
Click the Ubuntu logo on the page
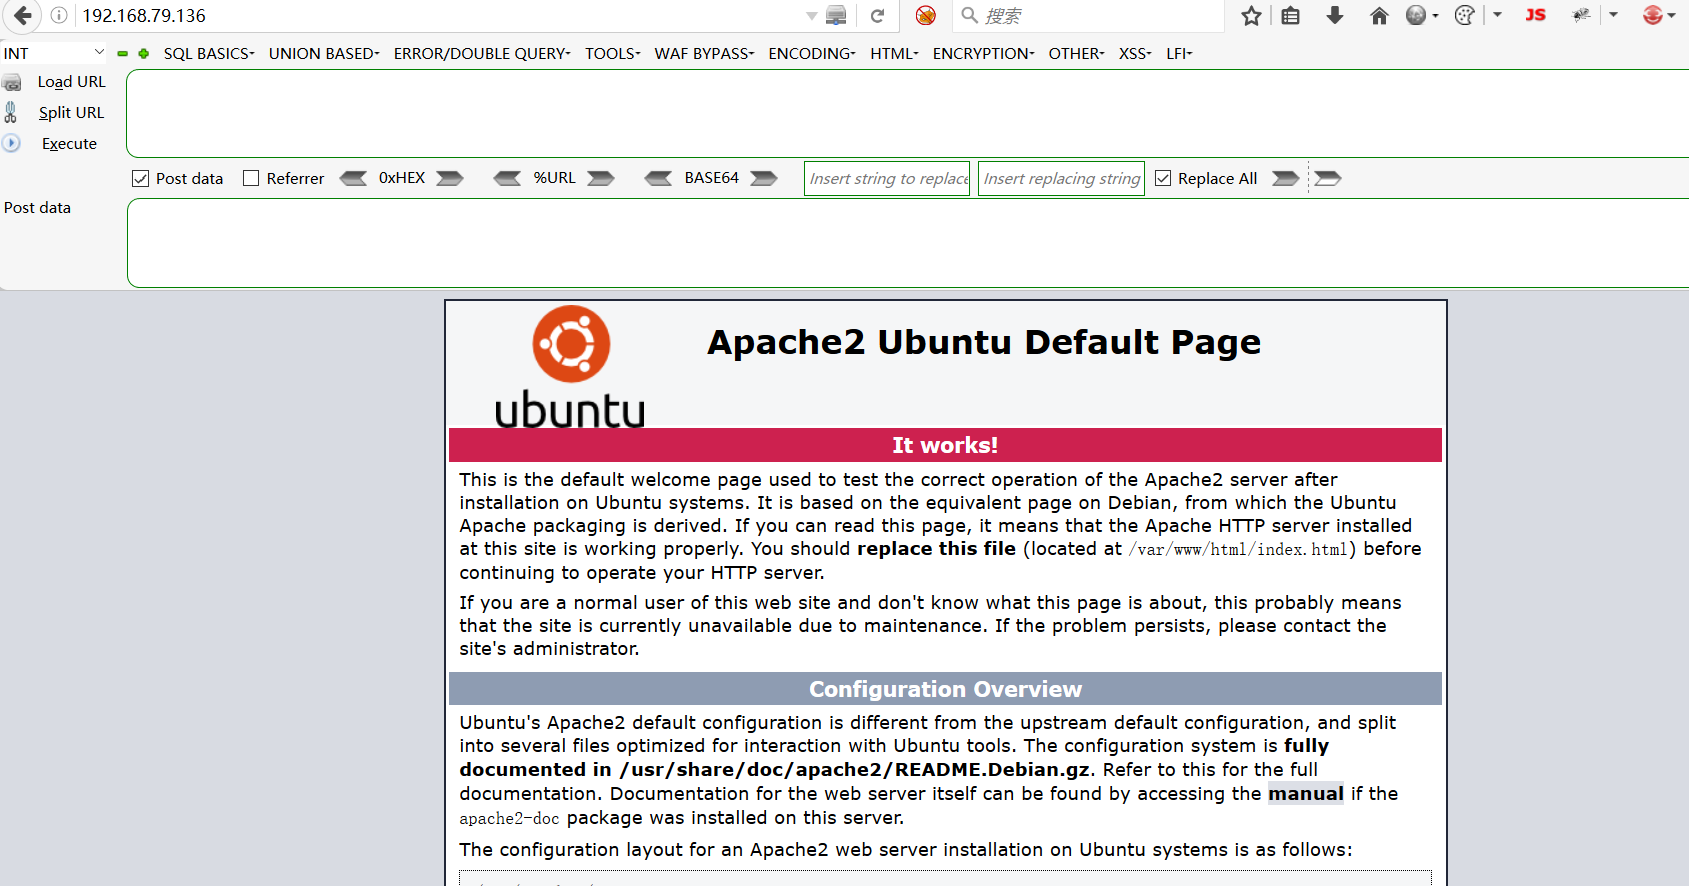click(571, 366)
